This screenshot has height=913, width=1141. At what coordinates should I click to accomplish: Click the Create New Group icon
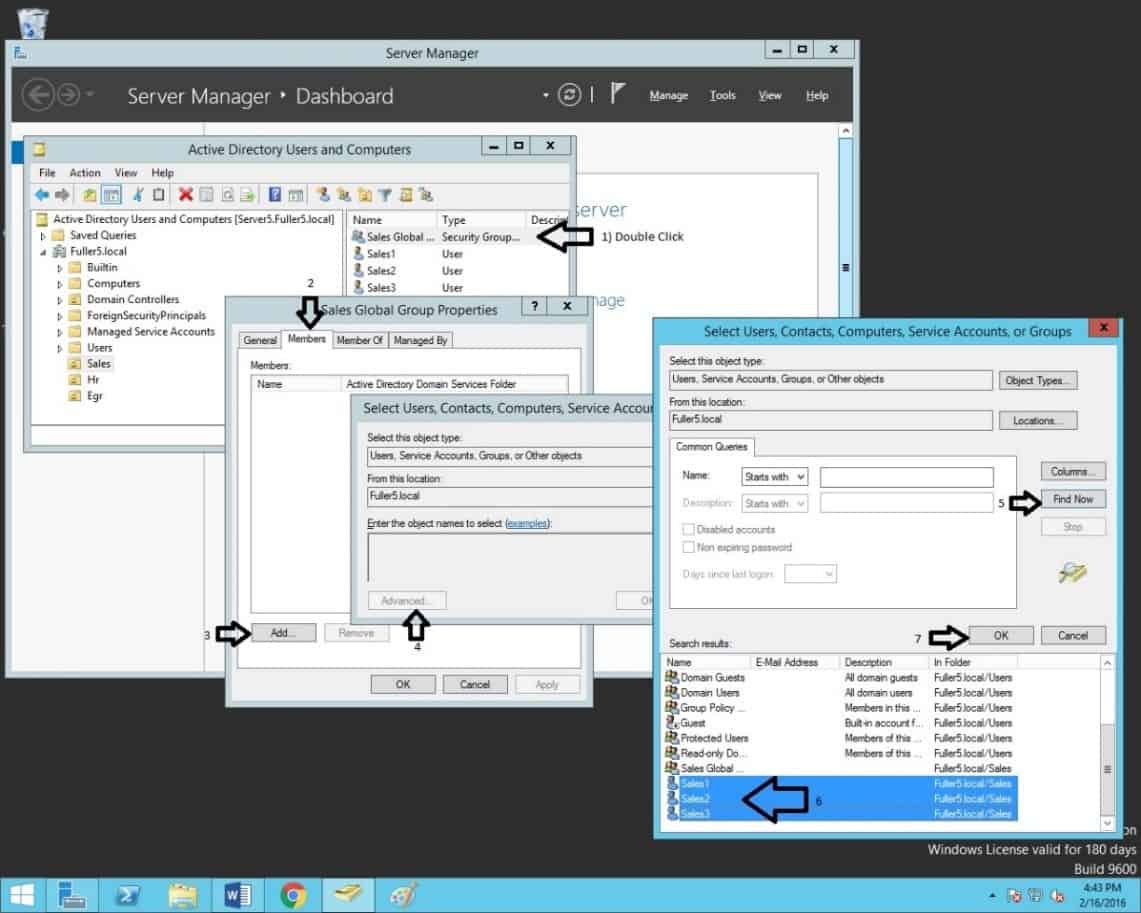[343, 194]
